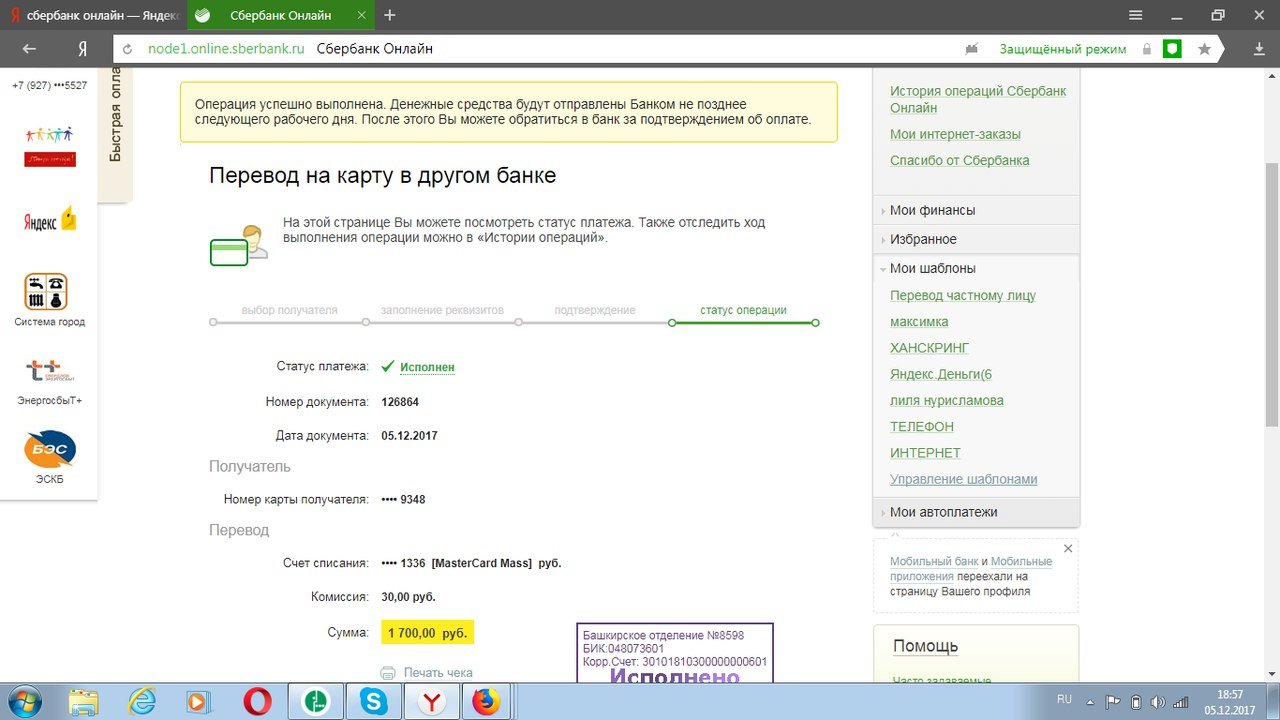Click the Yandex Browser taskbar button
The image size is (1280, 720).
tap(431, 702)
